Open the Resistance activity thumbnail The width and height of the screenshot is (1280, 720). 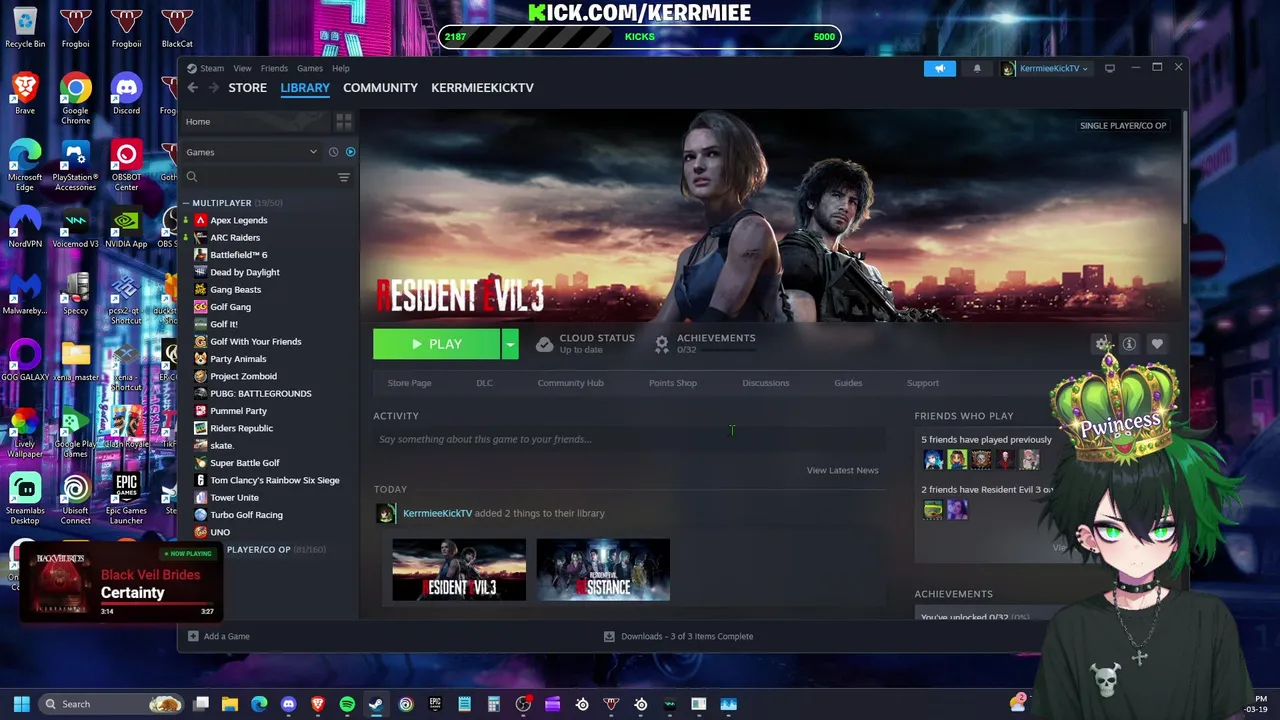[603, 570]
